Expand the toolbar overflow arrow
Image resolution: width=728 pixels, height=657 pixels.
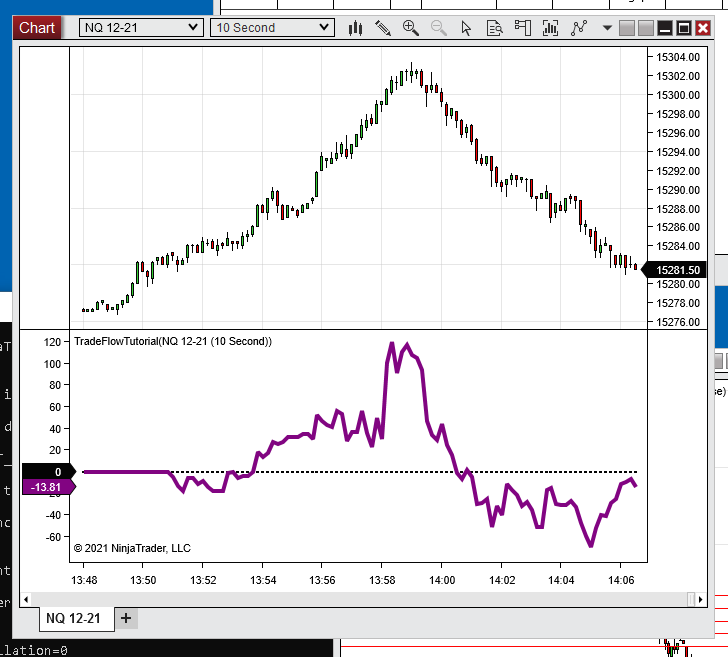tap(607, 28)
